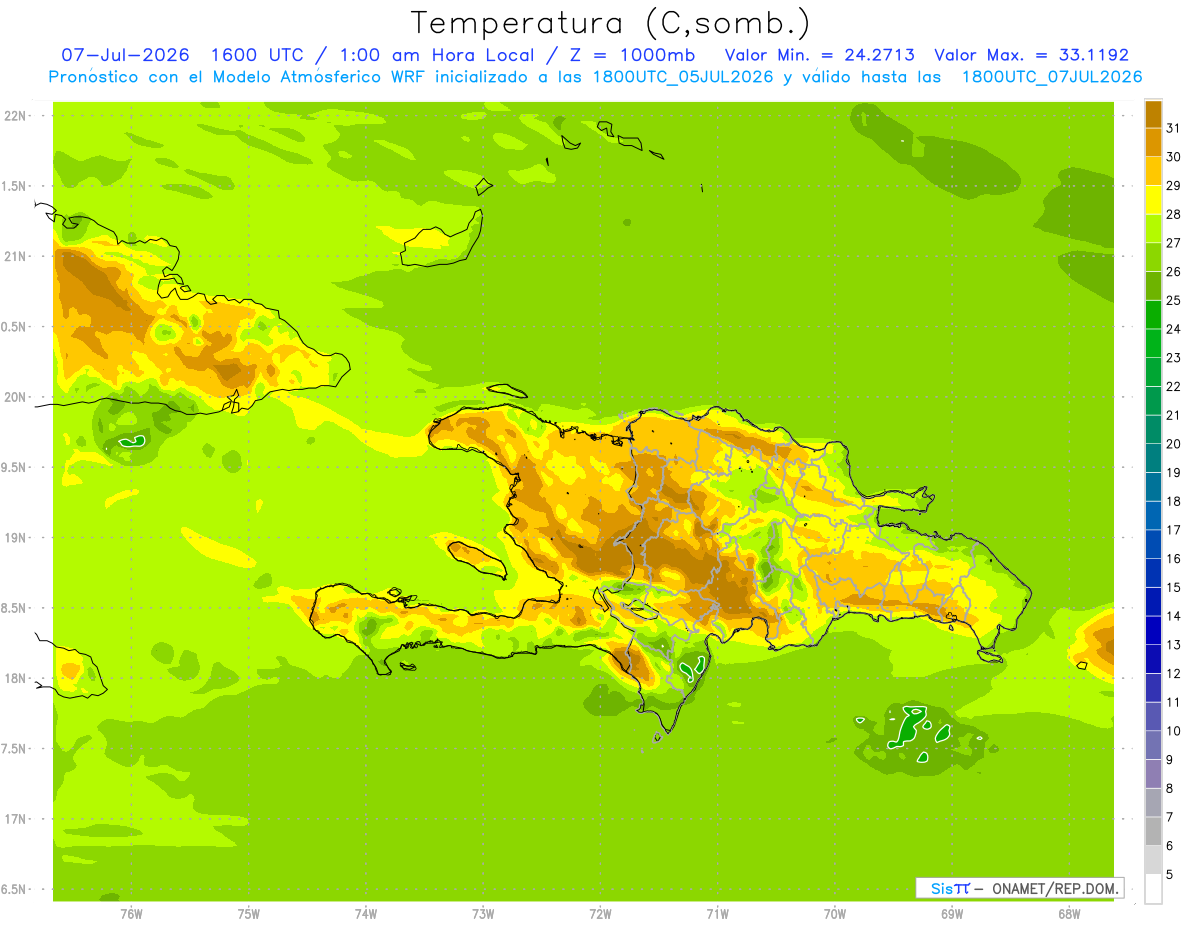Click the "68W" longitude axis label
Image resolution: width=1200 pixels, height=927 pixels.
(1069, 913)
